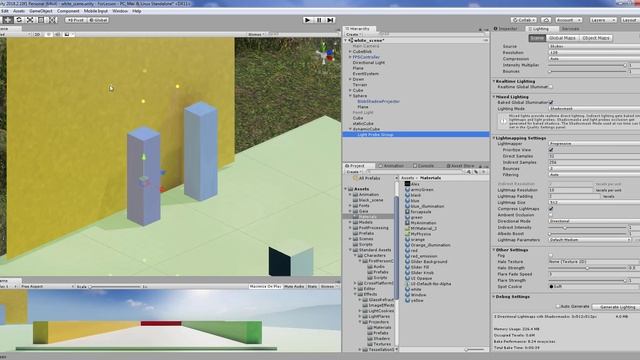
Task: Open the Lighting Mode dropdown
Action: tap(594, 109)
